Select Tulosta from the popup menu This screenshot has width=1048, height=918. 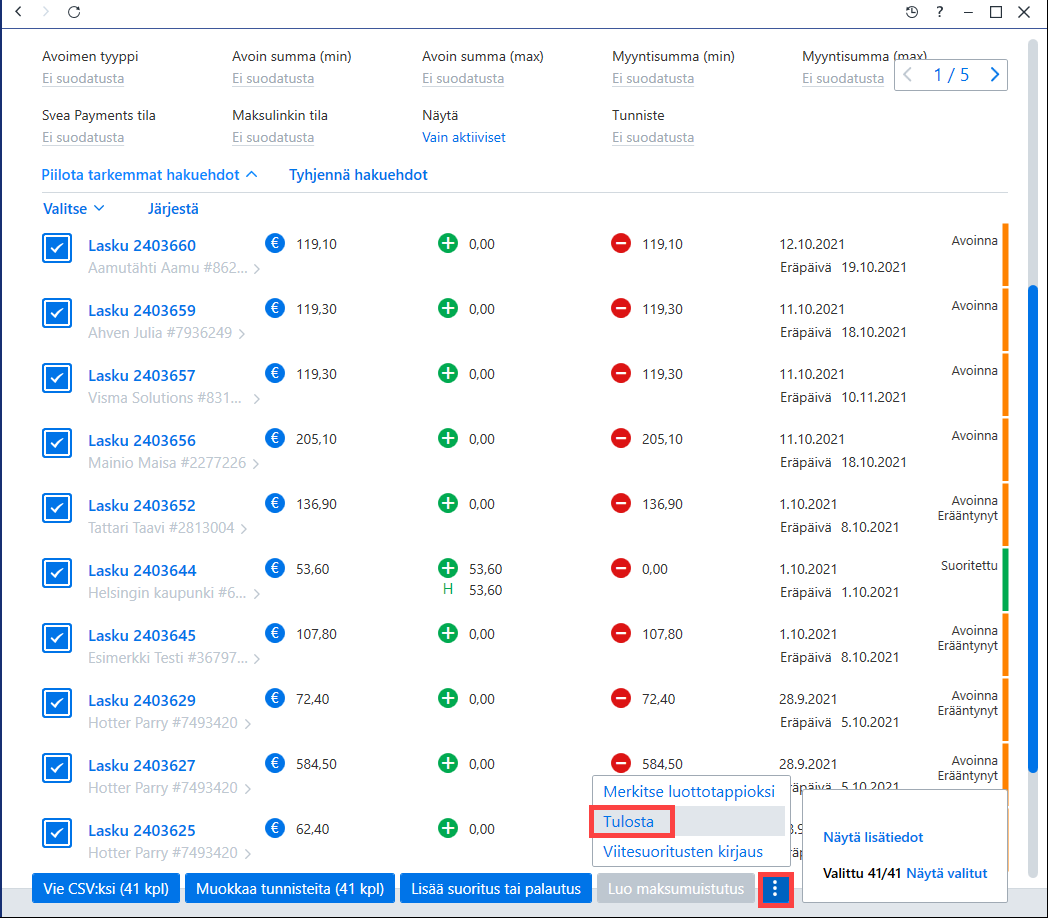(628, 822)
